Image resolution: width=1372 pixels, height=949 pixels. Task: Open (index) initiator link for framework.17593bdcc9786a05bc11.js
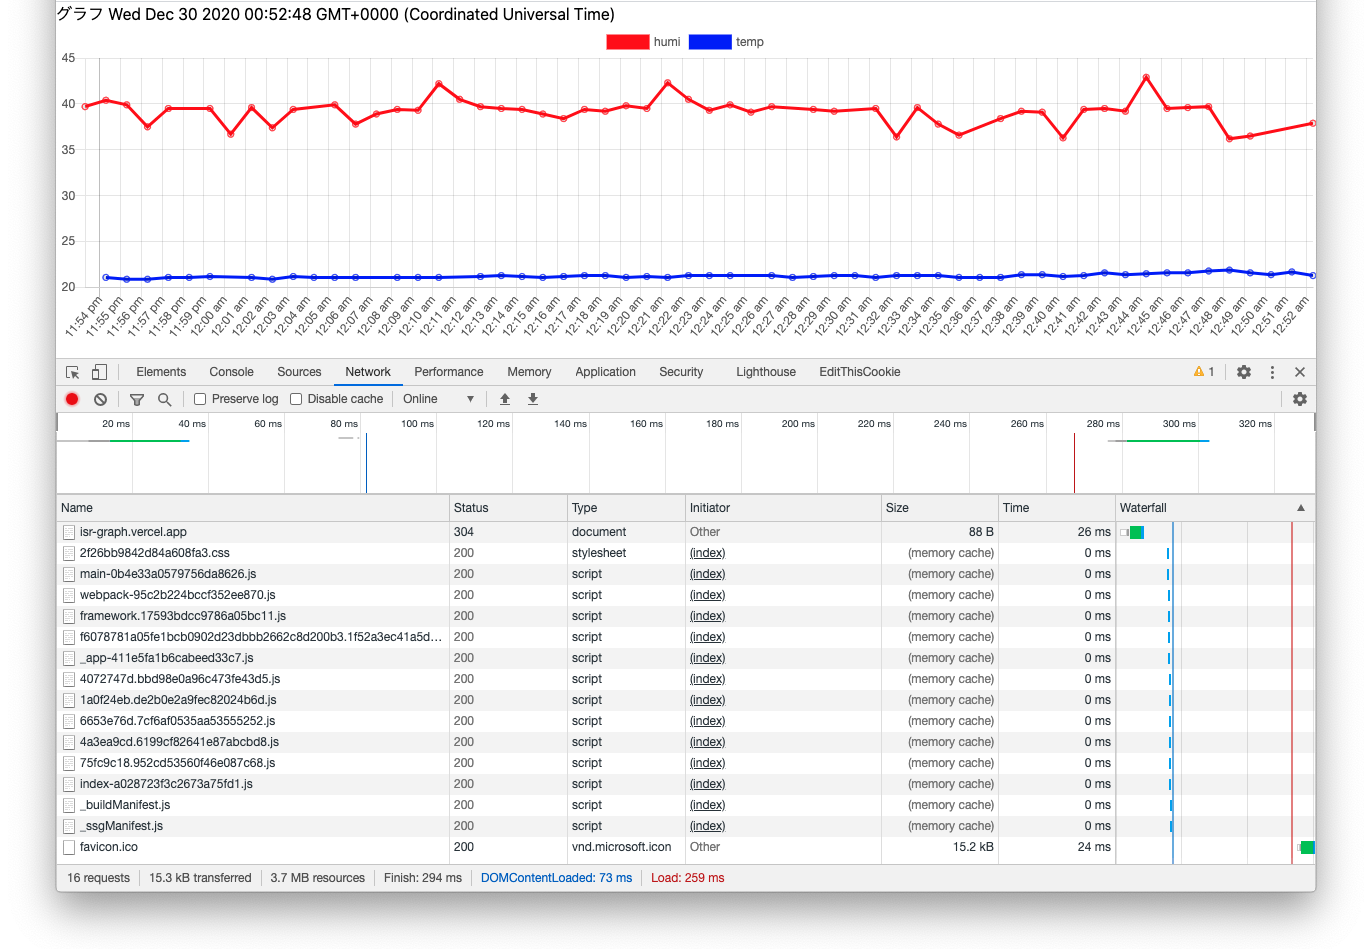(x=707, y=616)
